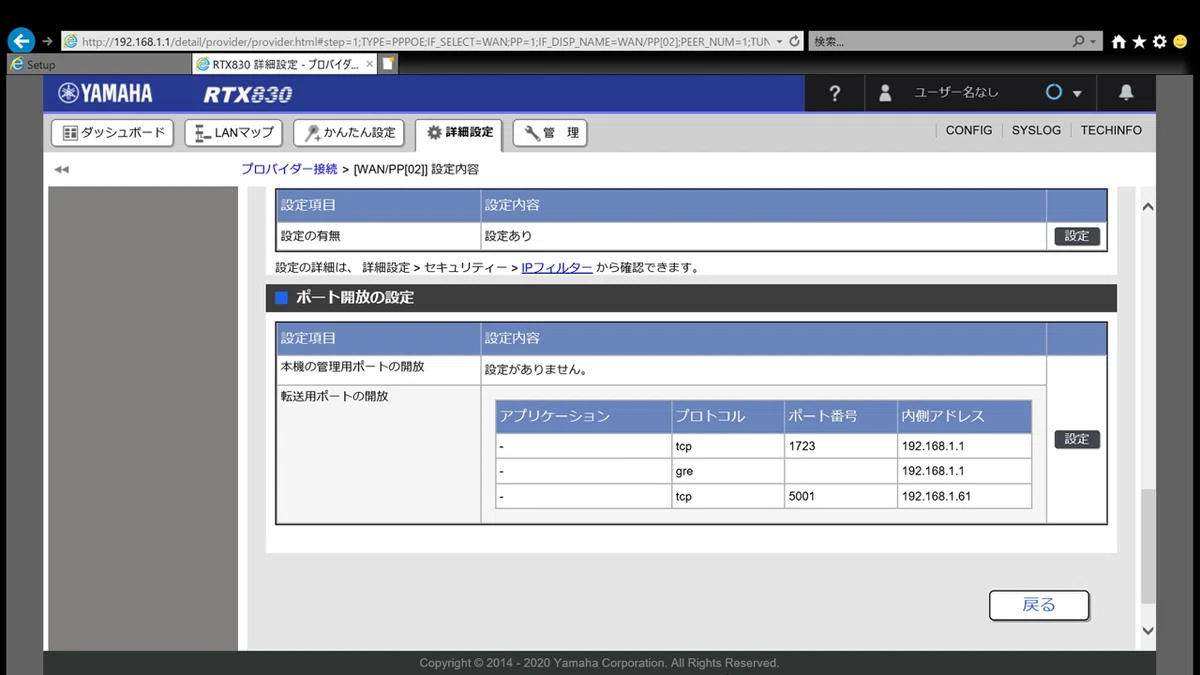The width and height of the screenshot is (1200, 675).
Task: Open browser settings gear icon
Action: point(1160,42)
